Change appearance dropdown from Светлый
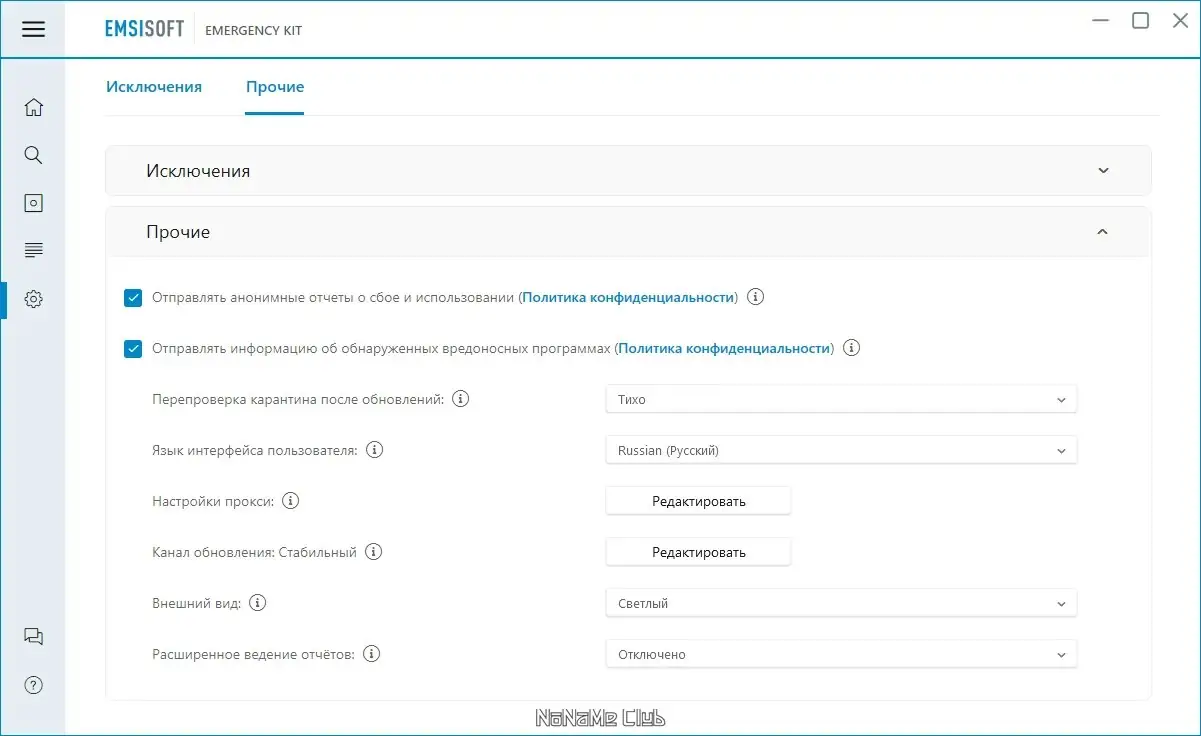 click(x=841, y=604)
